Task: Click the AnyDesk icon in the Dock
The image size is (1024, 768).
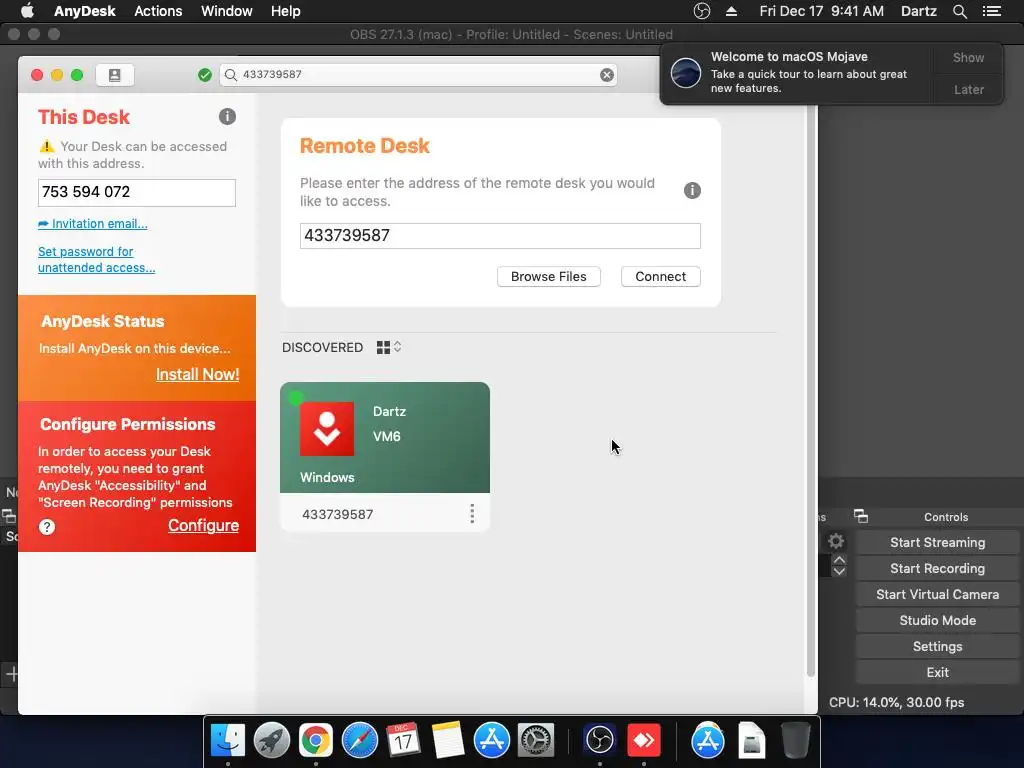Action: click(x=644, y=741)
